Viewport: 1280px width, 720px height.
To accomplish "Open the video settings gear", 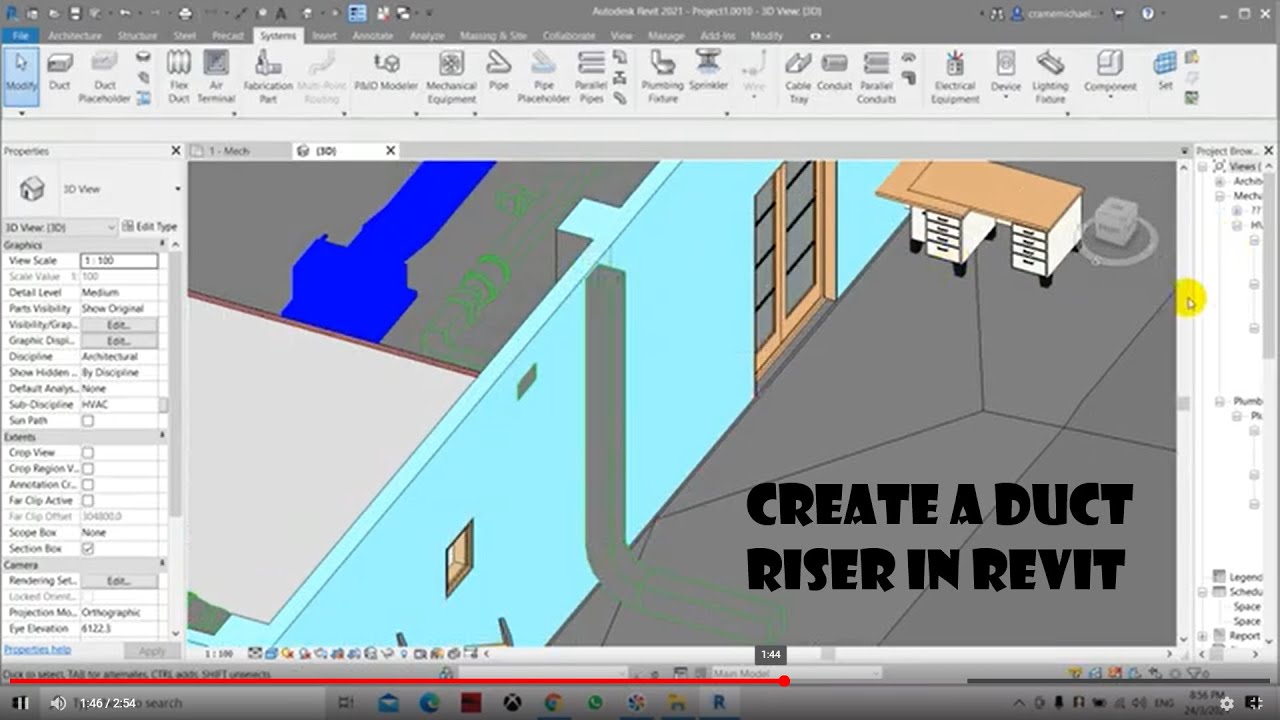I will [x=1226, y=703].
